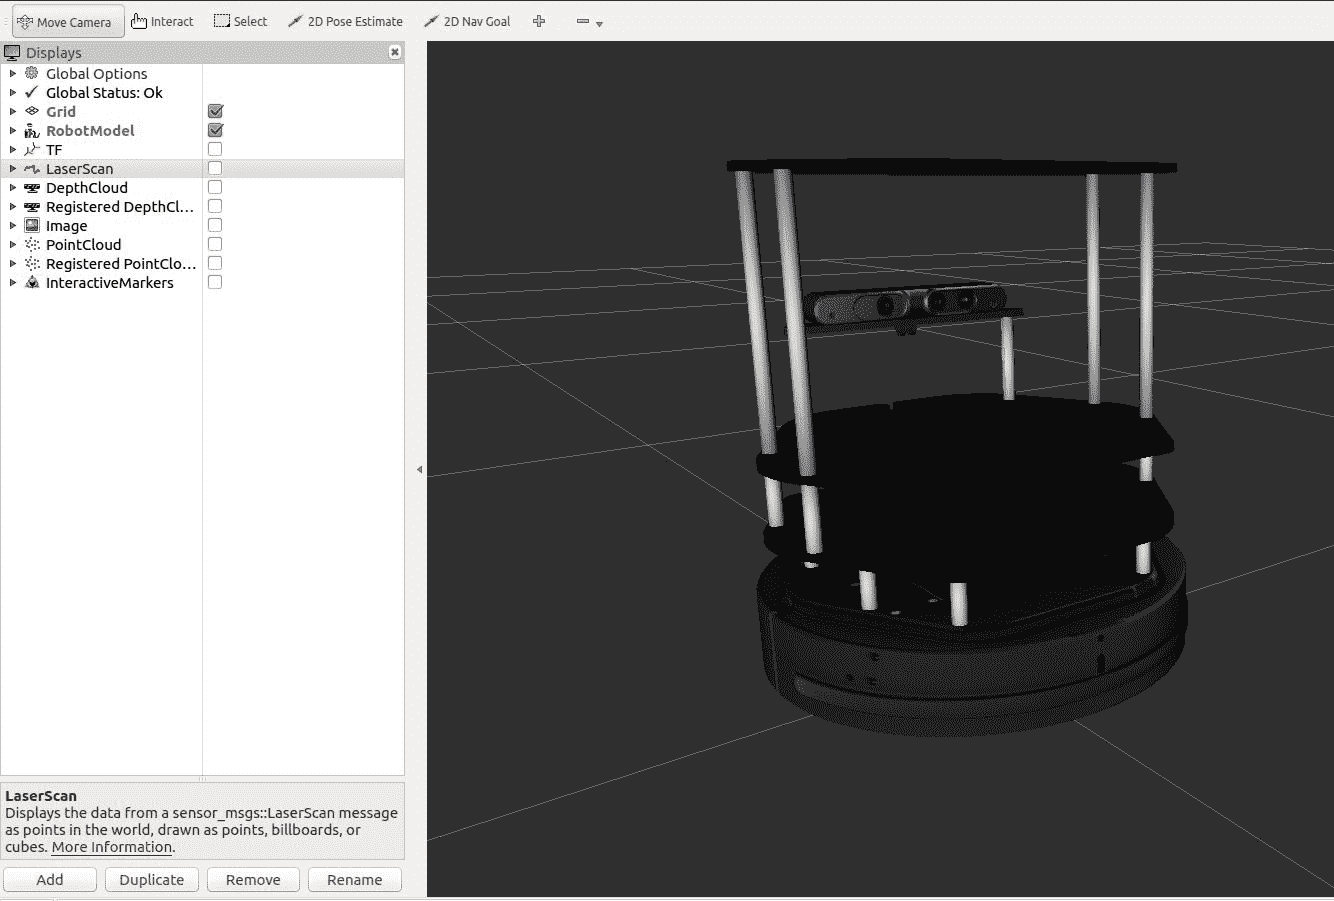Viewport: 1334px width, 901px height.
Task: Select the PointCloud display item
Action: coord(83,244)
